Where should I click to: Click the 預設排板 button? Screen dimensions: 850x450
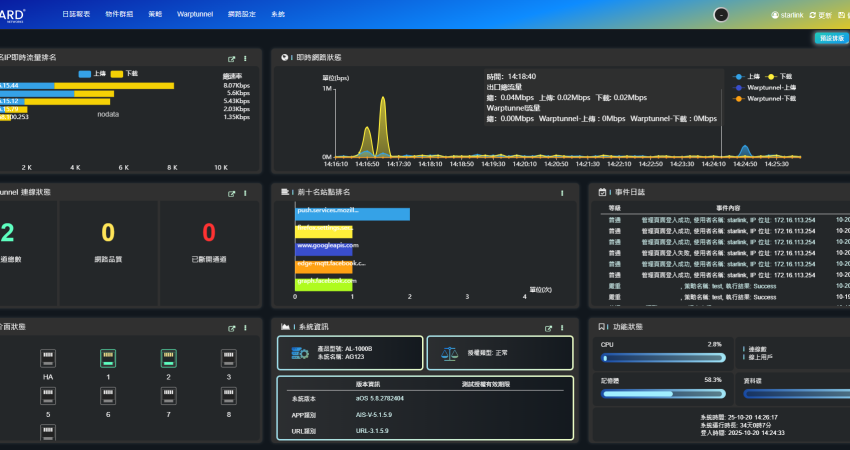point(831,38)
